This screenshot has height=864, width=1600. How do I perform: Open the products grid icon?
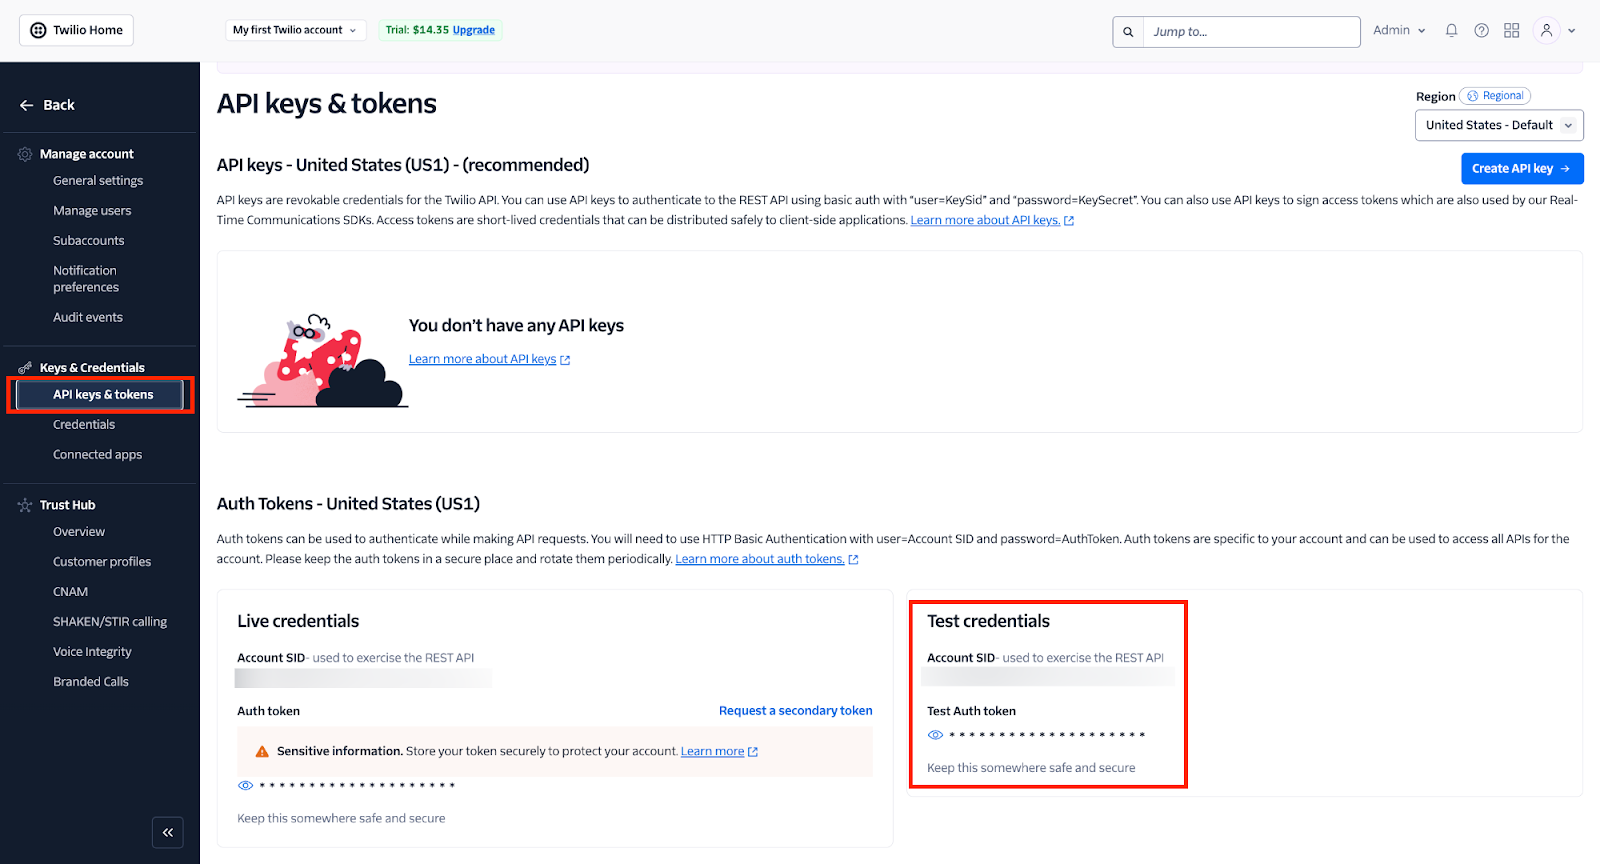coord(1512,31)
